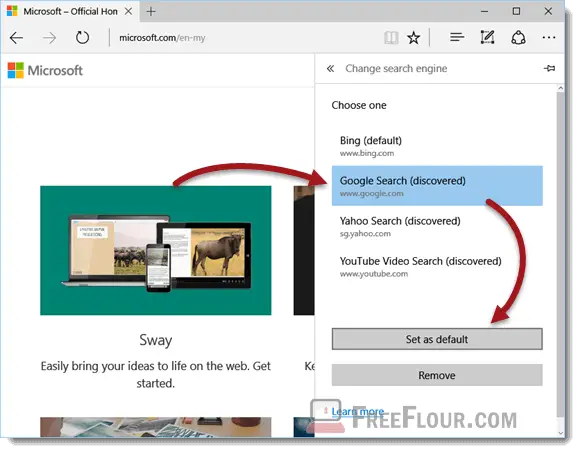Open a new tab with plus

tap(151, 11)
